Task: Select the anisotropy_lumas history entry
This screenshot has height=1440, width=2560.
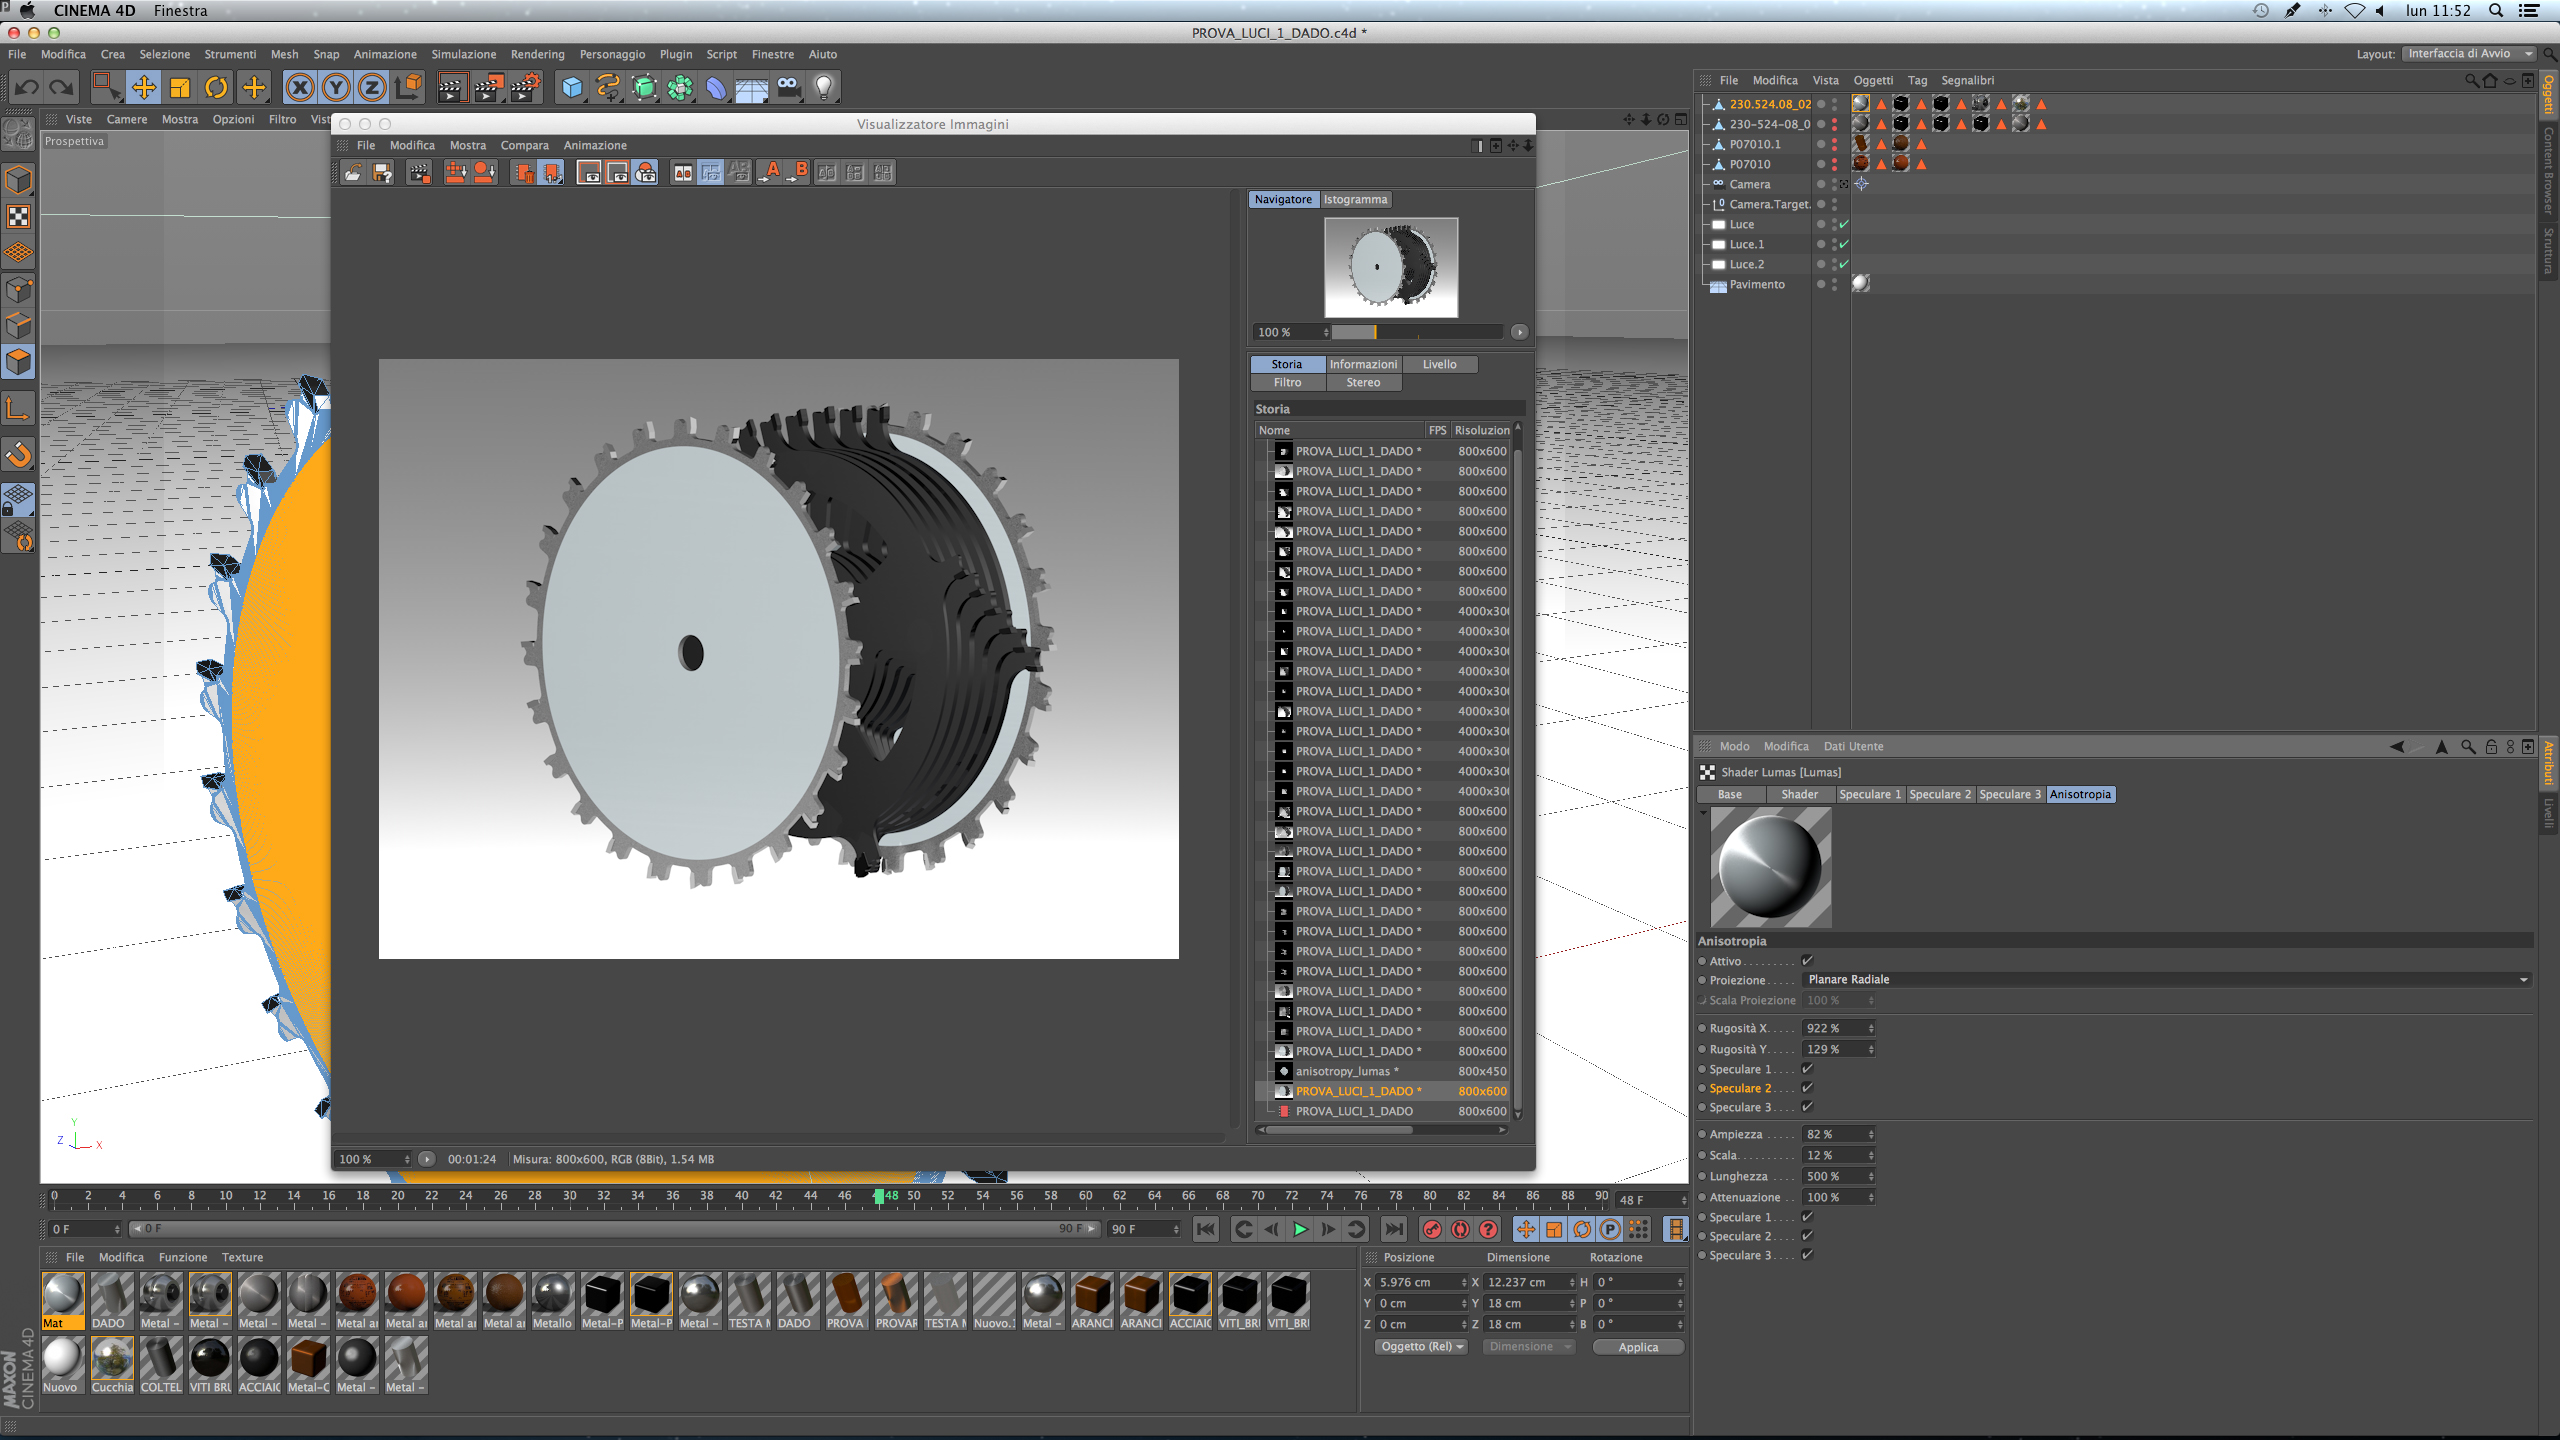Action: (1344, 1071)
